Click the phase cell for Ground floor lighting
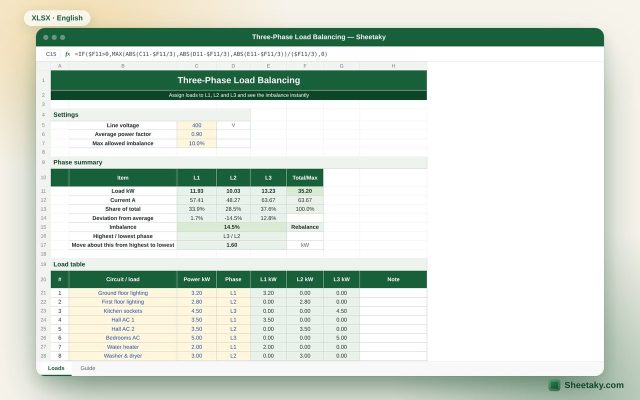This screenshot has height=400, width=640. (233, 293)
